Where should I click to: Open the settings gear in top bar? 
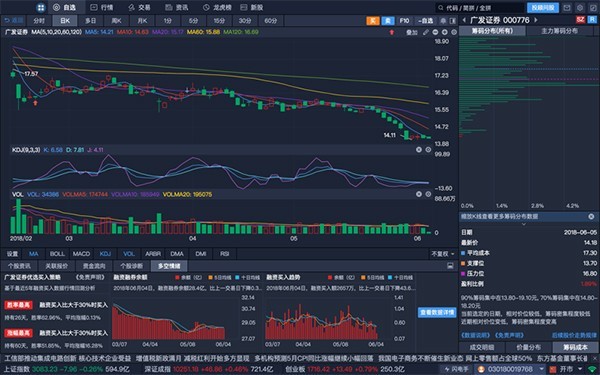click(x=580, y=7)
